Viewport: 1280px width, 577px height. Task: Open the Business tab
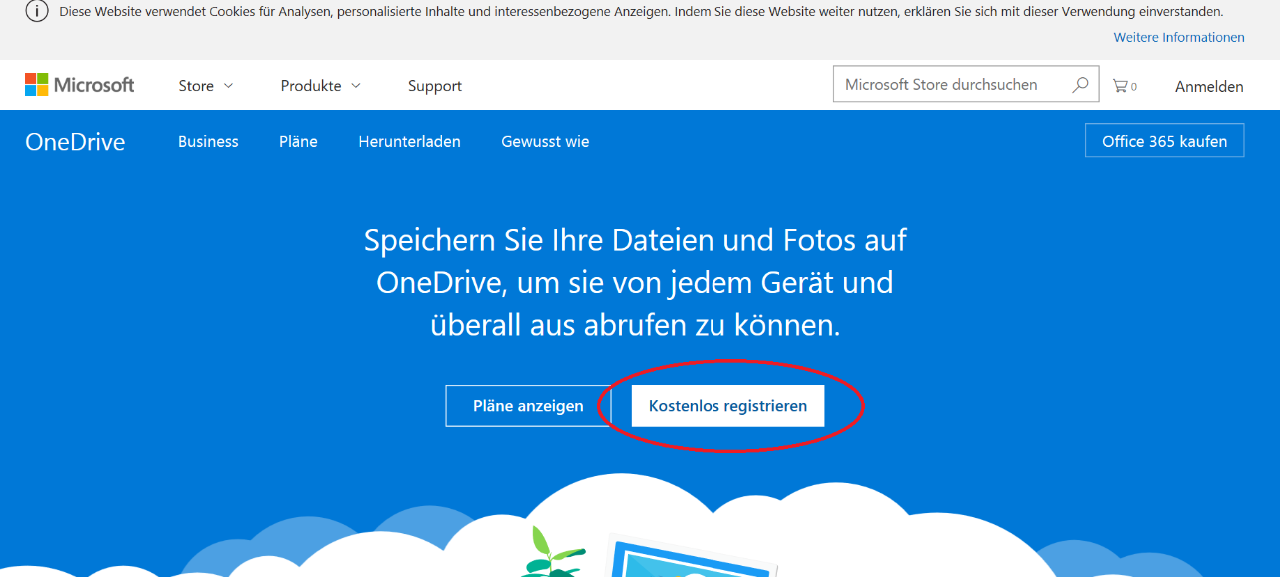(x=208, y=142)
